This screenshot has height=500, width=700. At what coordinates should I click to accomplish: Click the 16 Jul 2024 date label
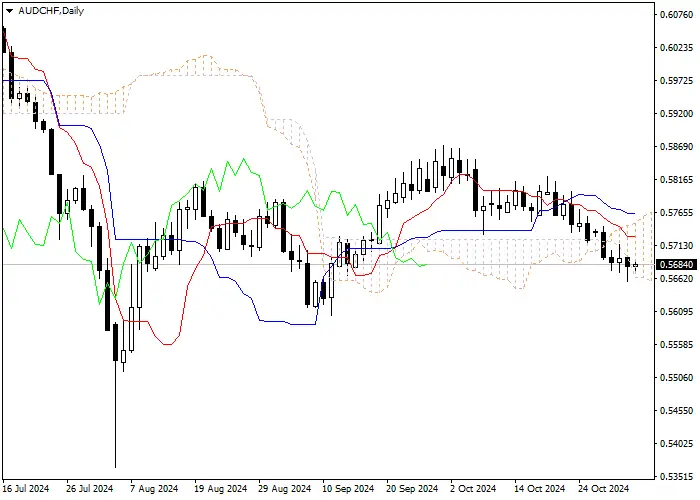pyautogui.click(x=25, y=489)
